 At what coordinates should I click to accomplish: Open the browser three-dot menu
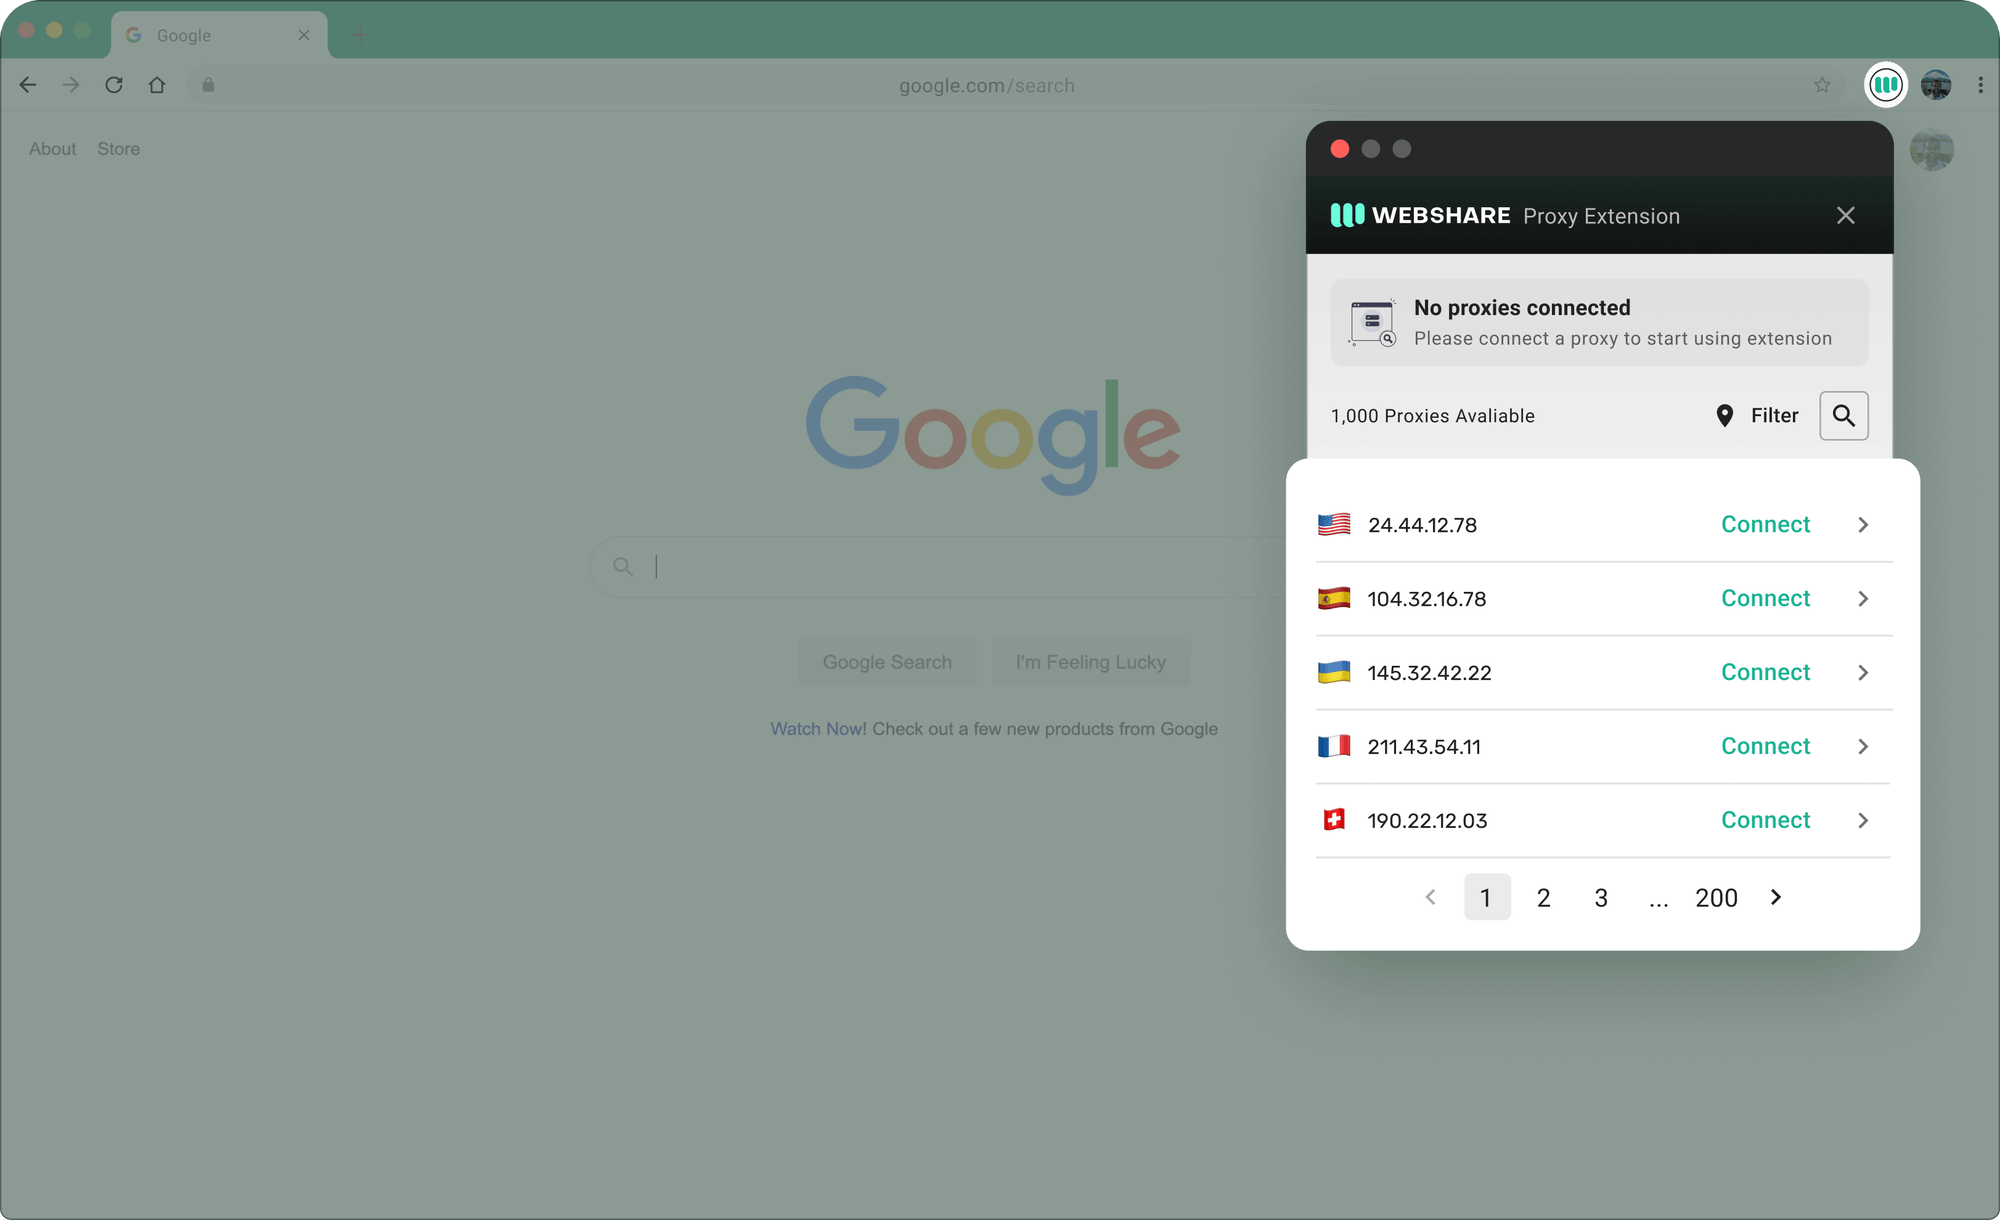click(x=1982, y=85)
